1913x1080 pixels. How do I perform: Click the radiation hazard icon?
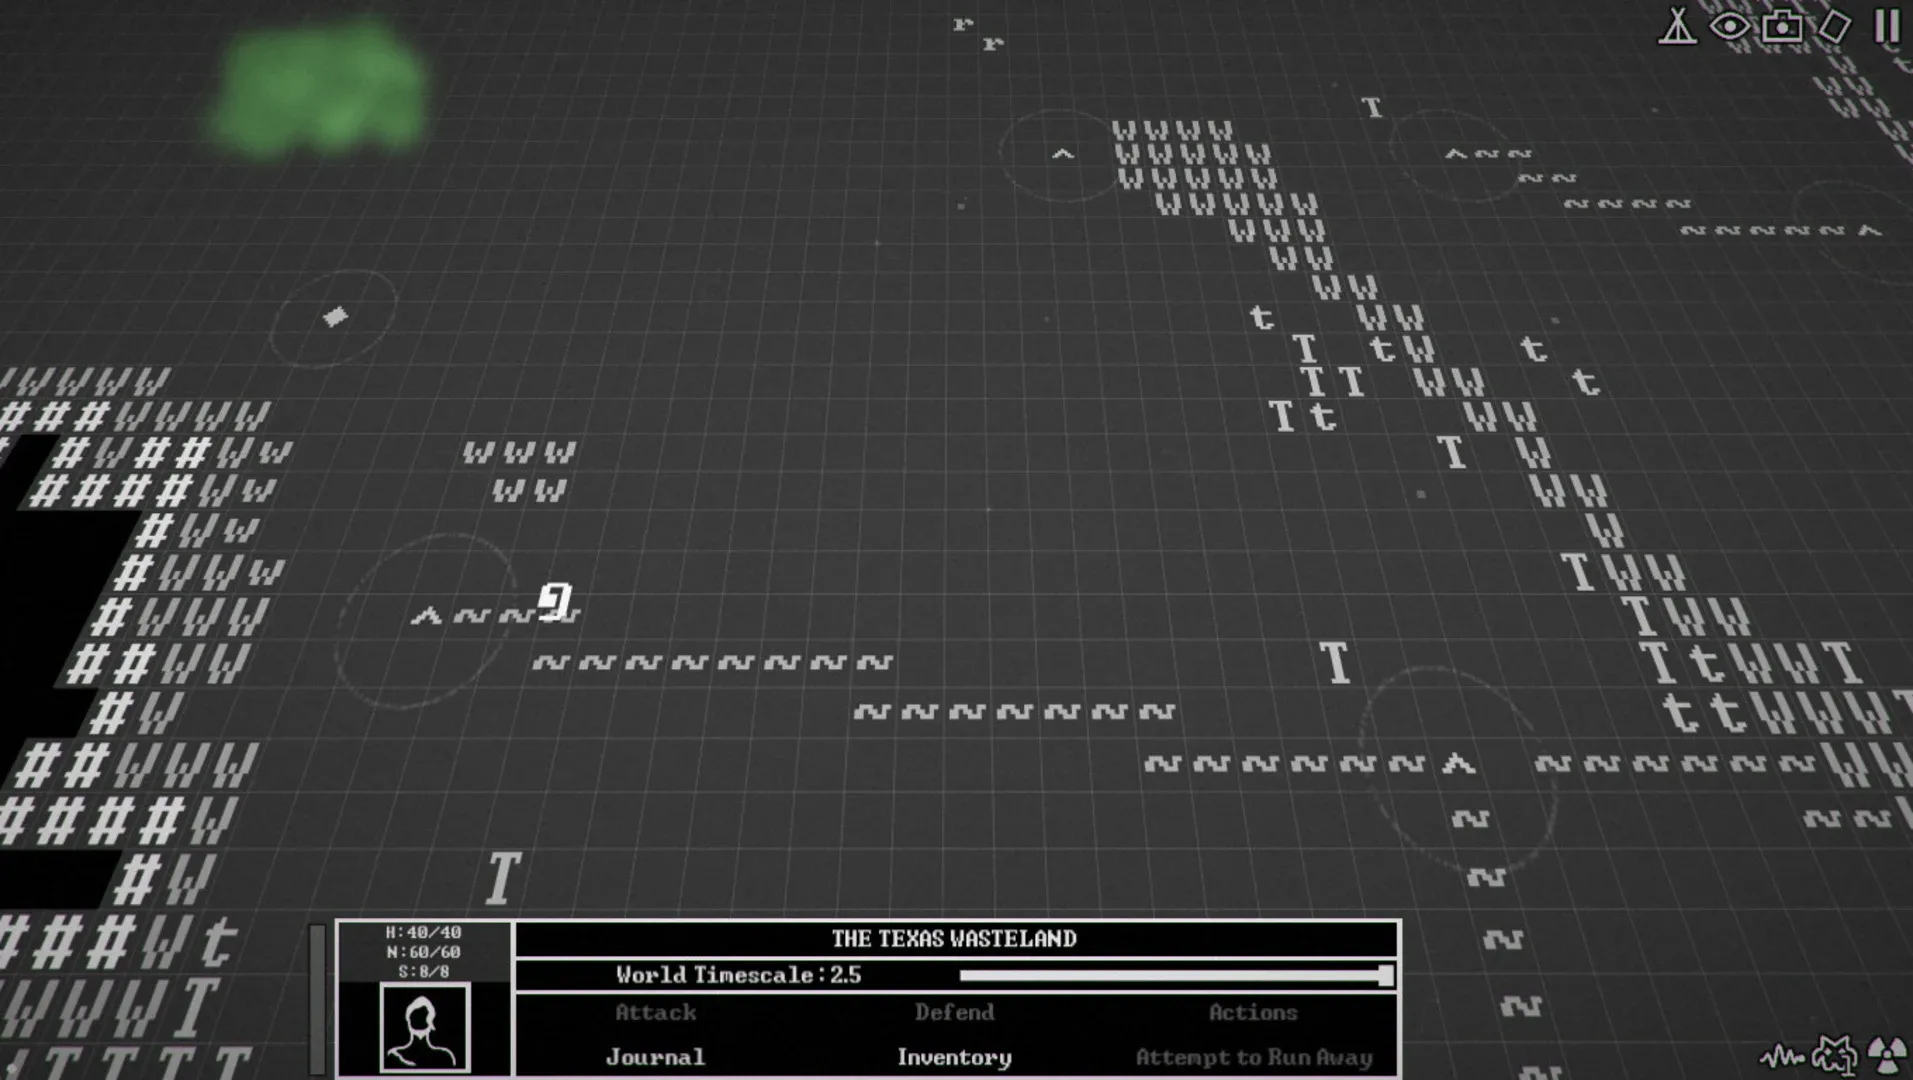[x=1887, y=1054]
